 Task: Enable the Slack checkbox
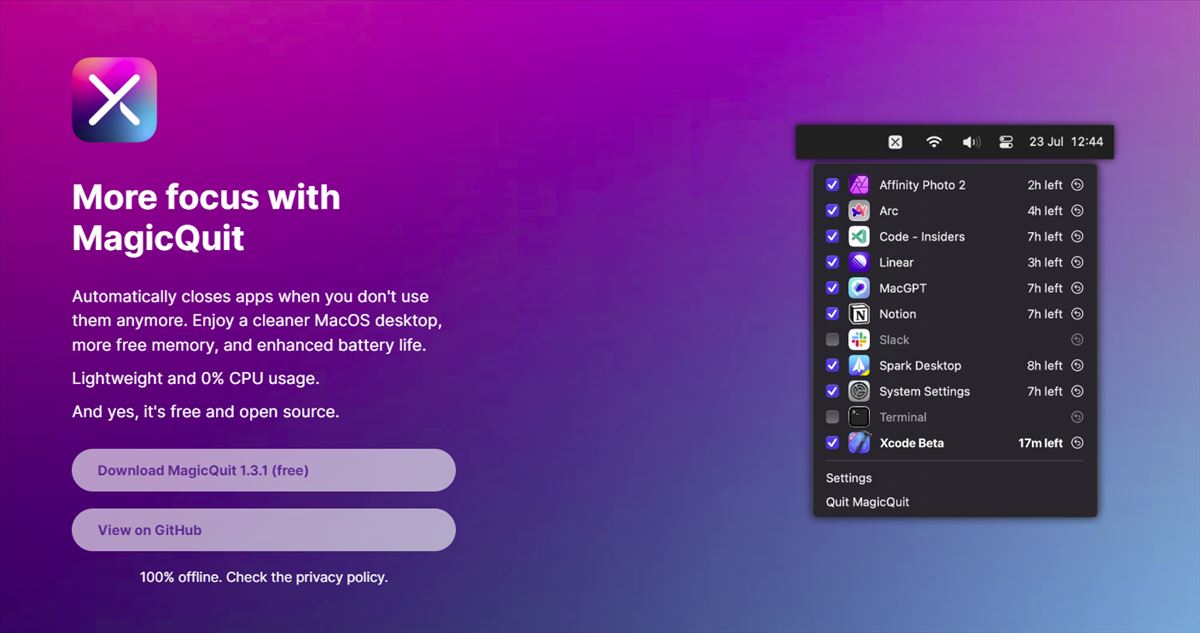pos(832,340)
